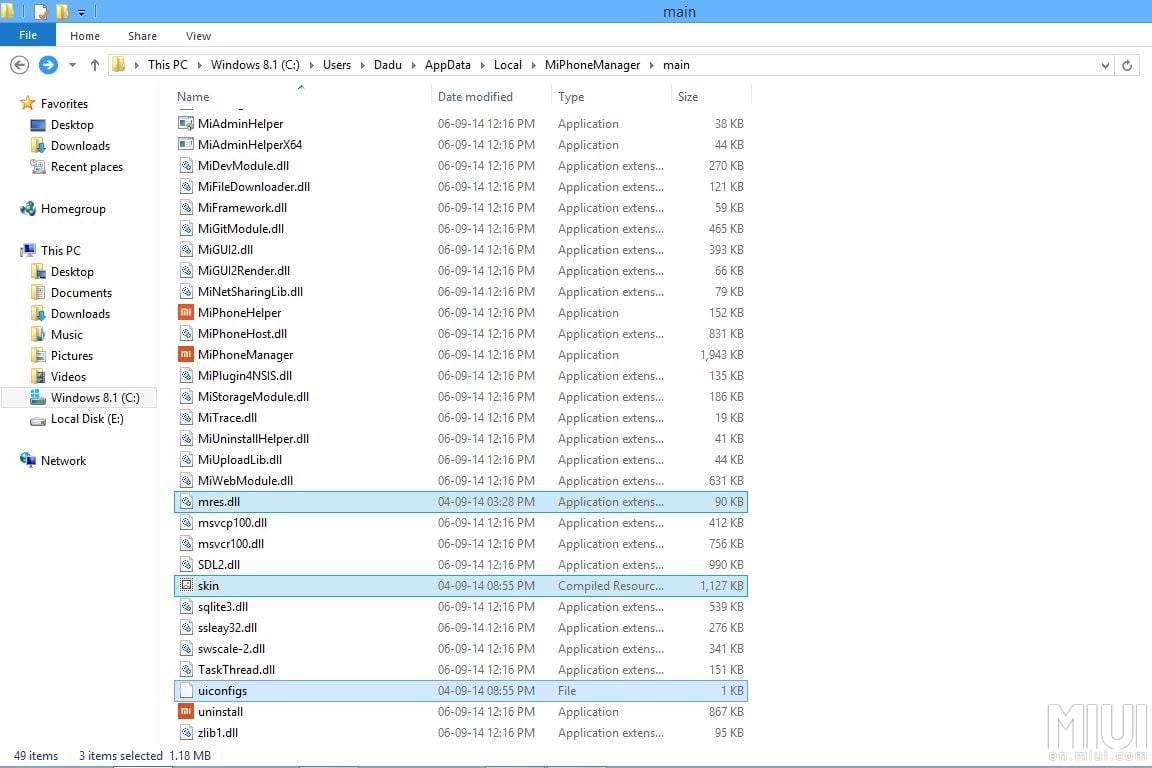This screenshot has width=1152, height=768.
Task: Click the 1,943 KB size of MiPhoneManager
Action: [x=721, y=355]
